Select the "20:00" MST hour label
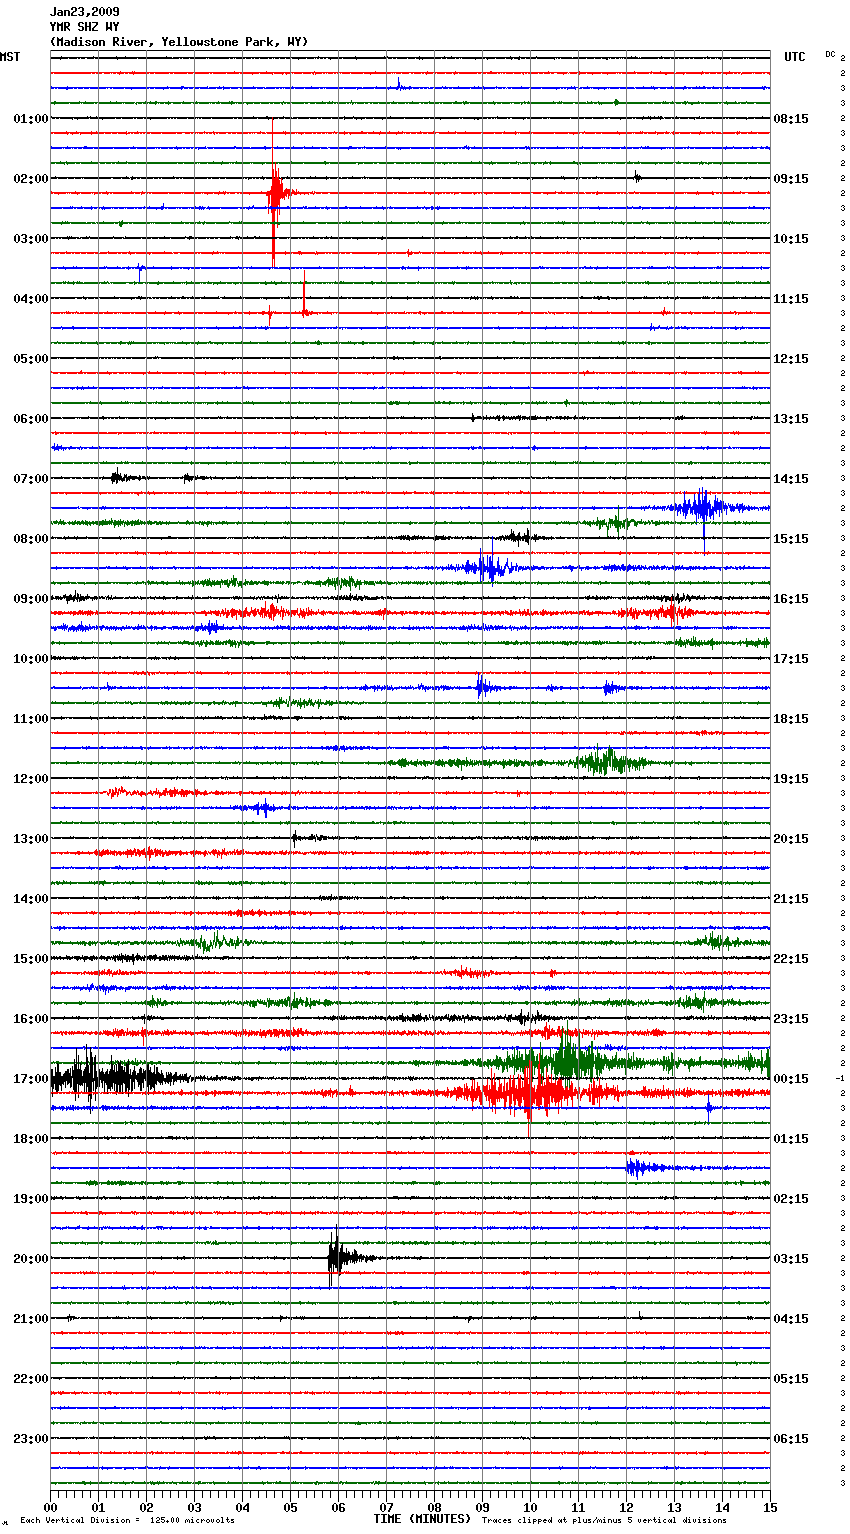 31,1259
